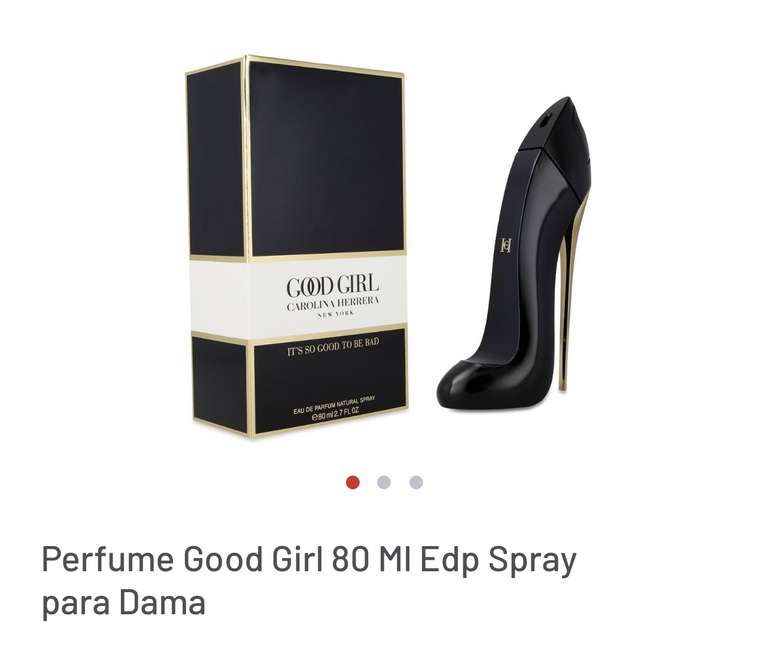Go to the third carousel dot

coord(416,482)
